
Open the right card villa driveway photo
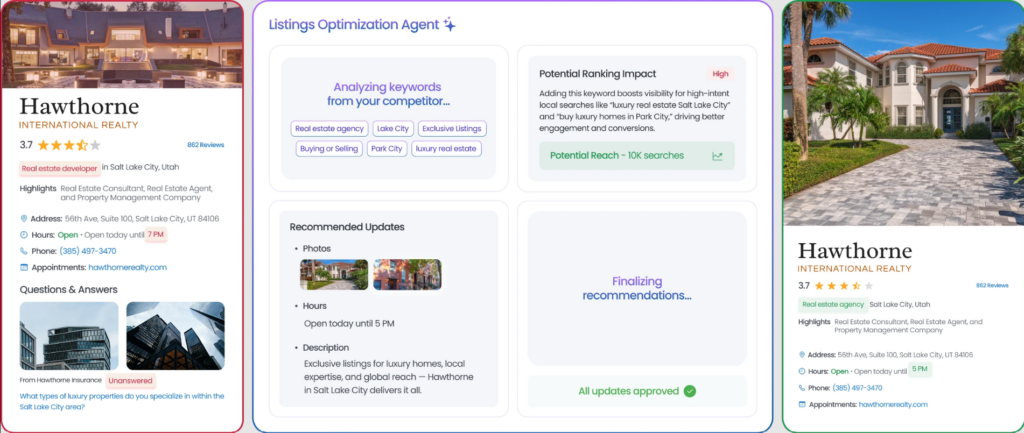click(903, 114)
